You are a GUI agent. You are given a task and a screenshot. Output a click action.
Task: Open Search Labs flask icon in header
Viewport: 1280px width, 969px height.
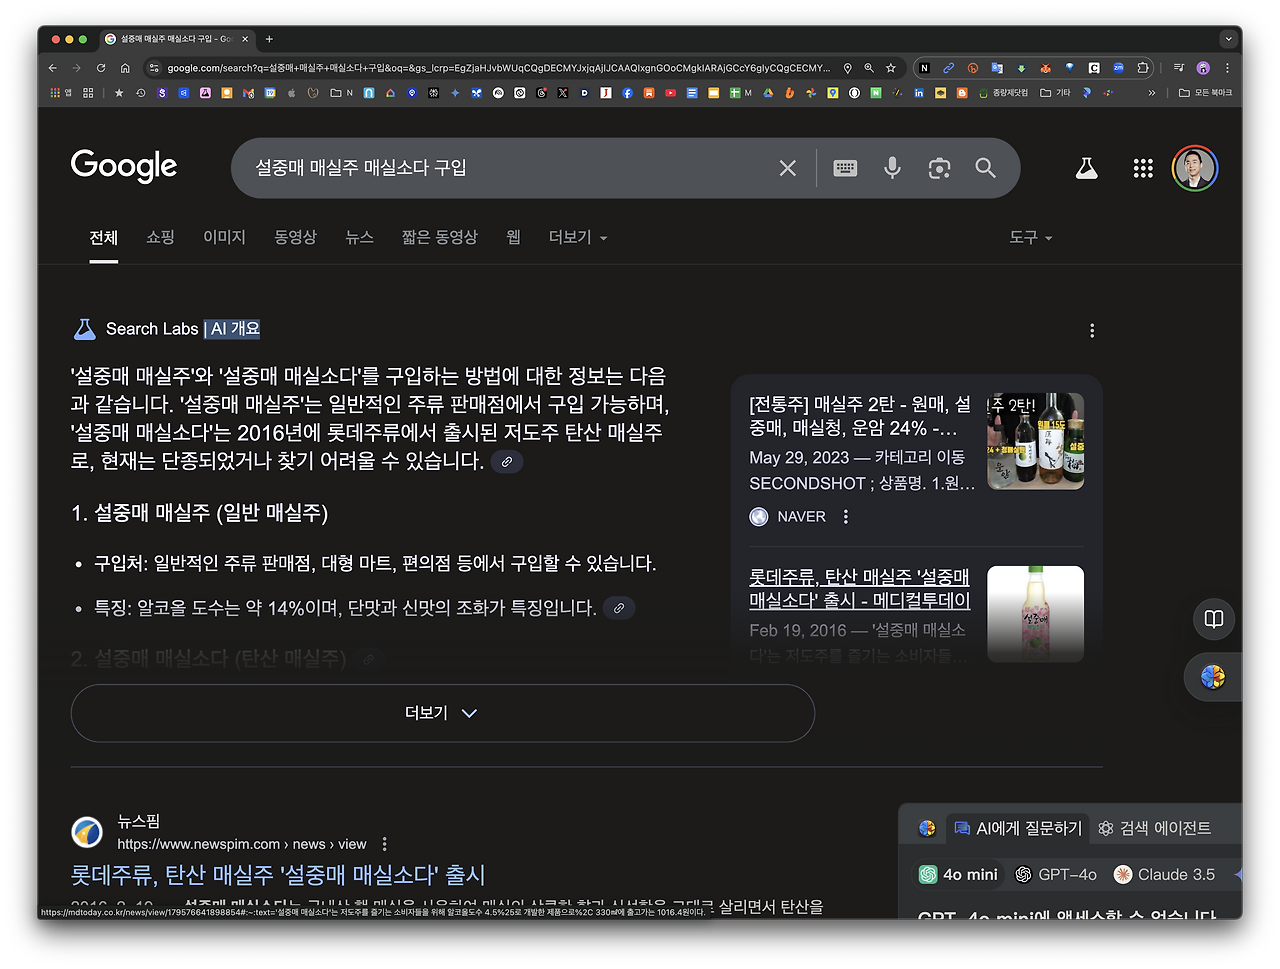1087,168
